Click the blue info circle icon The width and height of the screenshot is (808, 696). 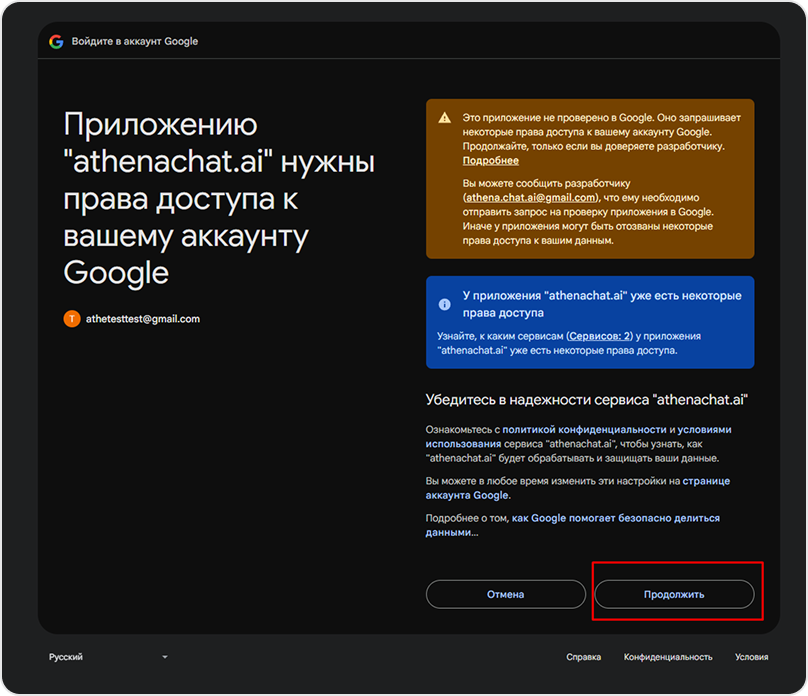[445, 304]
